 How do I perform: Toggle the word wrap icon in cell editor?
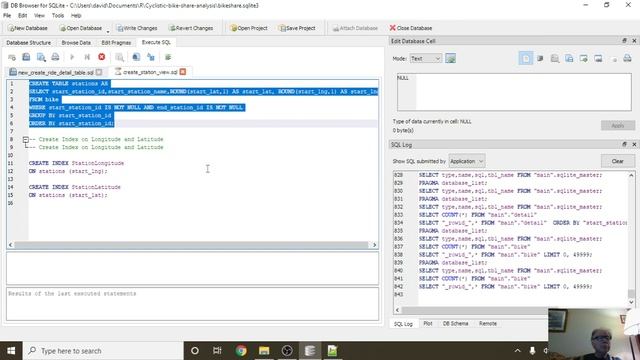540,59
